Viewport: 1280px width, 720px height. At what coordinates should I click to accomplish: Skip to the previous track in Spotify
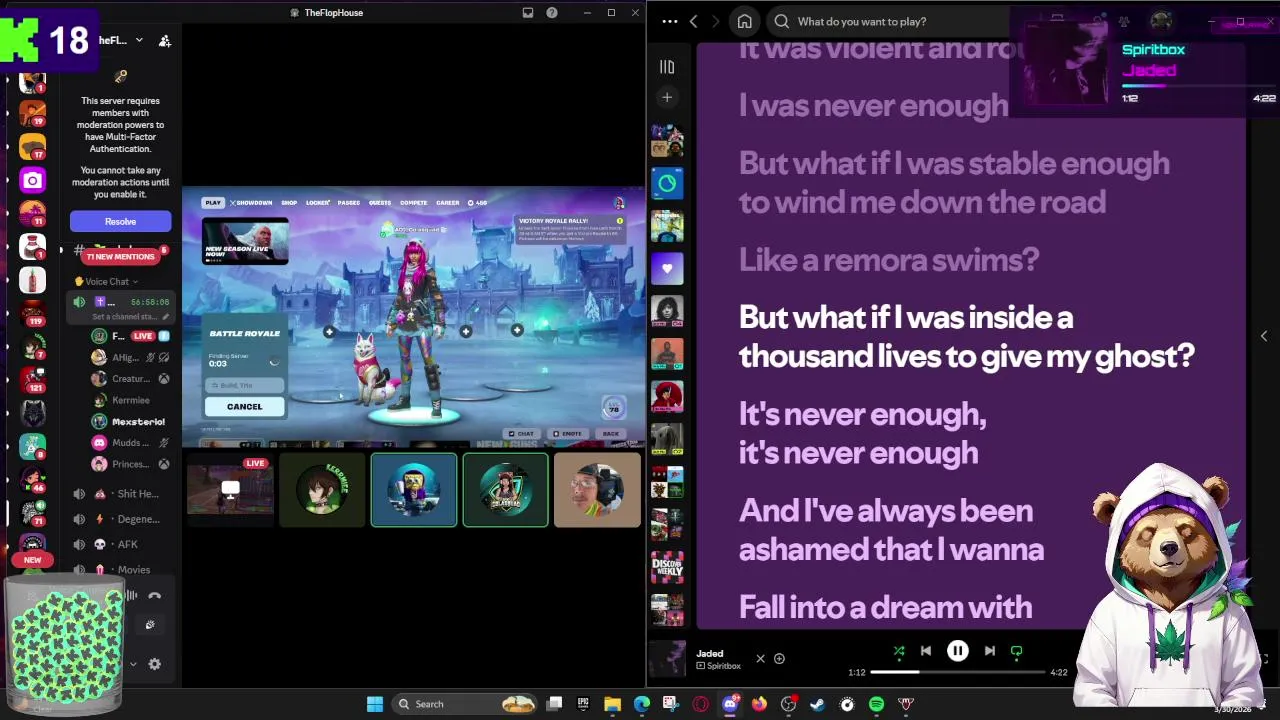click(x=926, y=651)
